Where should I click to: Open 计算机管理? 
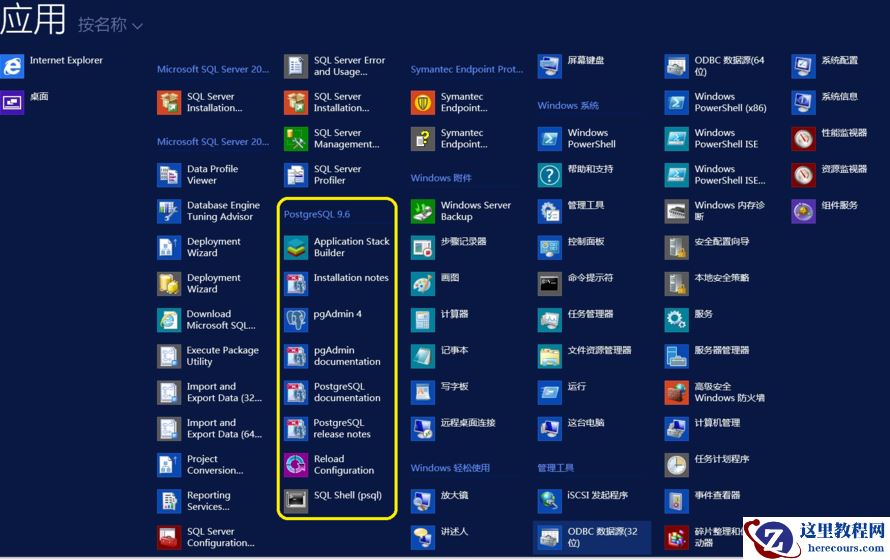point(703,429)
